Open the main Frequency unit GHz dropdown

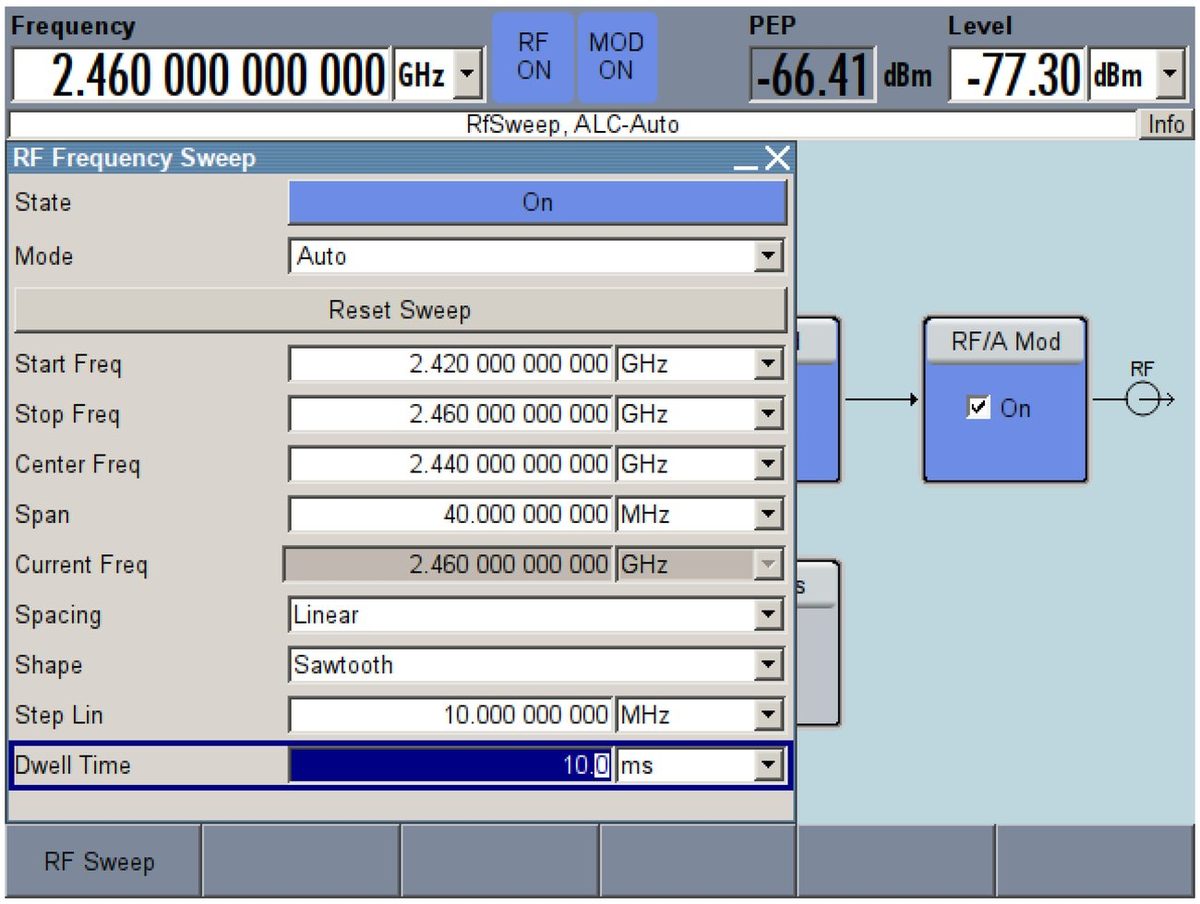439,75
